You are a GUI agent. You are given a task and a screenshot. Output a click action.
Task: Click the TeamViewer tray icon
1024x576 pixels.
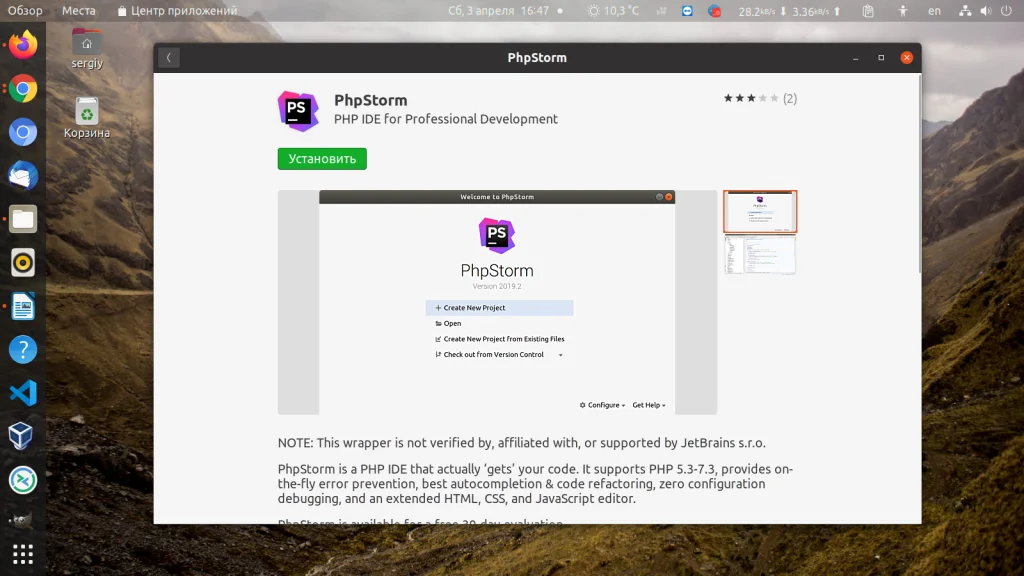pyautogui.click(x=686, y=11)
